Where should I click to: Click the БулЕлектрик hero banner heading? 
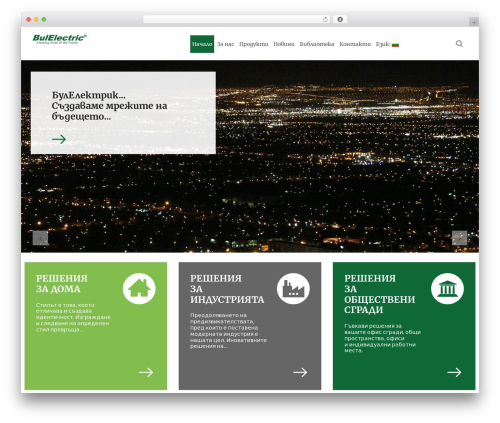pyautogui.click(x=109, y=106)
